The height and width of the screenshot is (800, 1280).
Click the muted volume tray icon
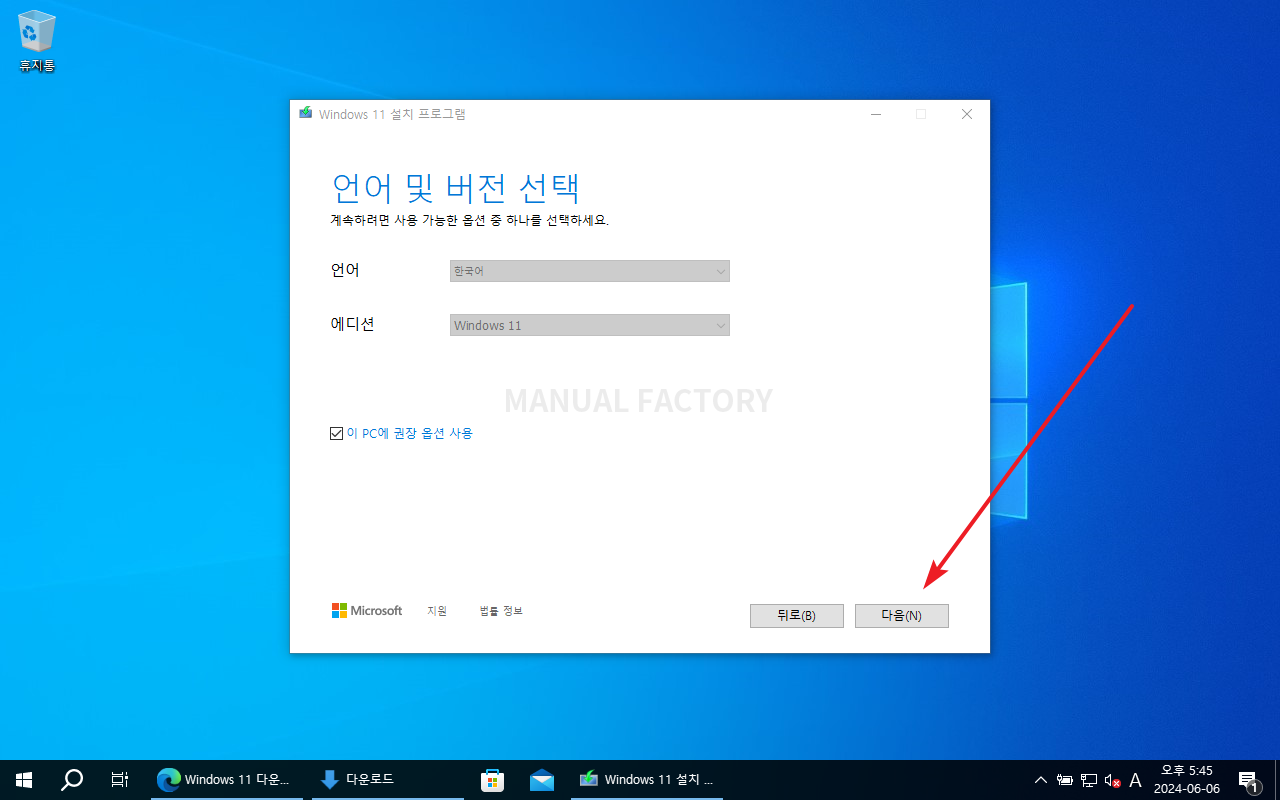[x=1112, y=780]
